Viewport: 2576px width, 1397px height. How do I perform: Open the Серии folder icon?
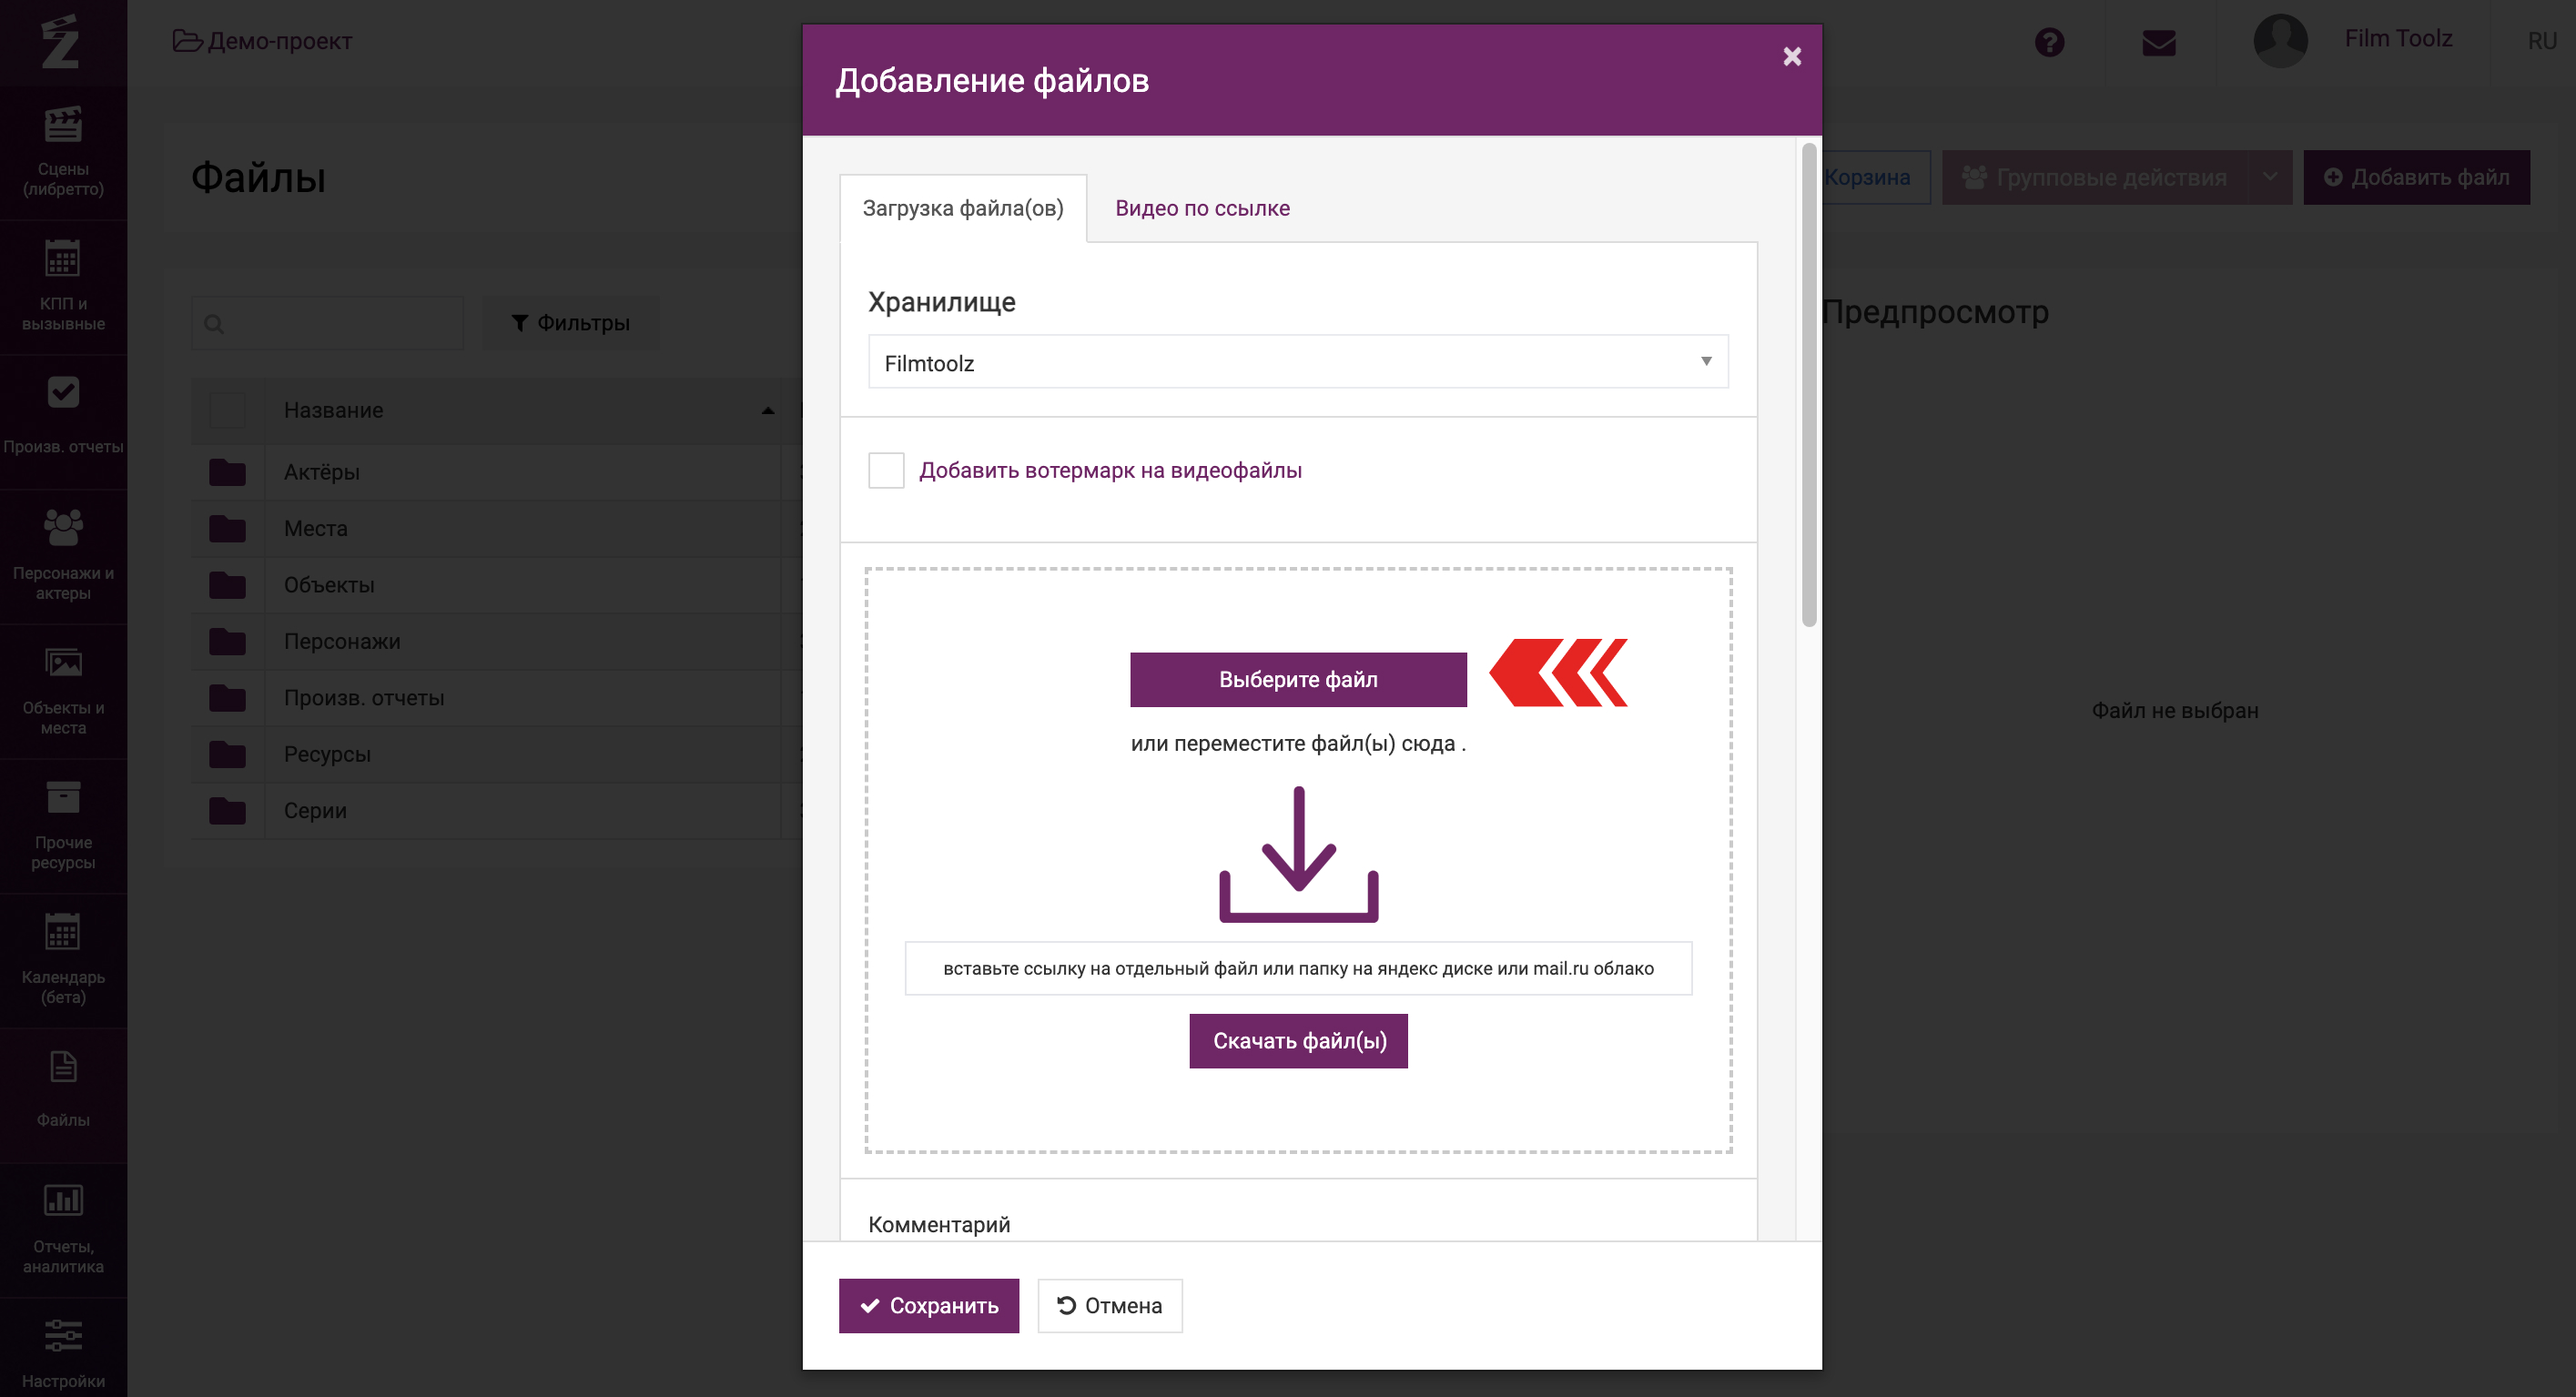click(x=227, y=810)
